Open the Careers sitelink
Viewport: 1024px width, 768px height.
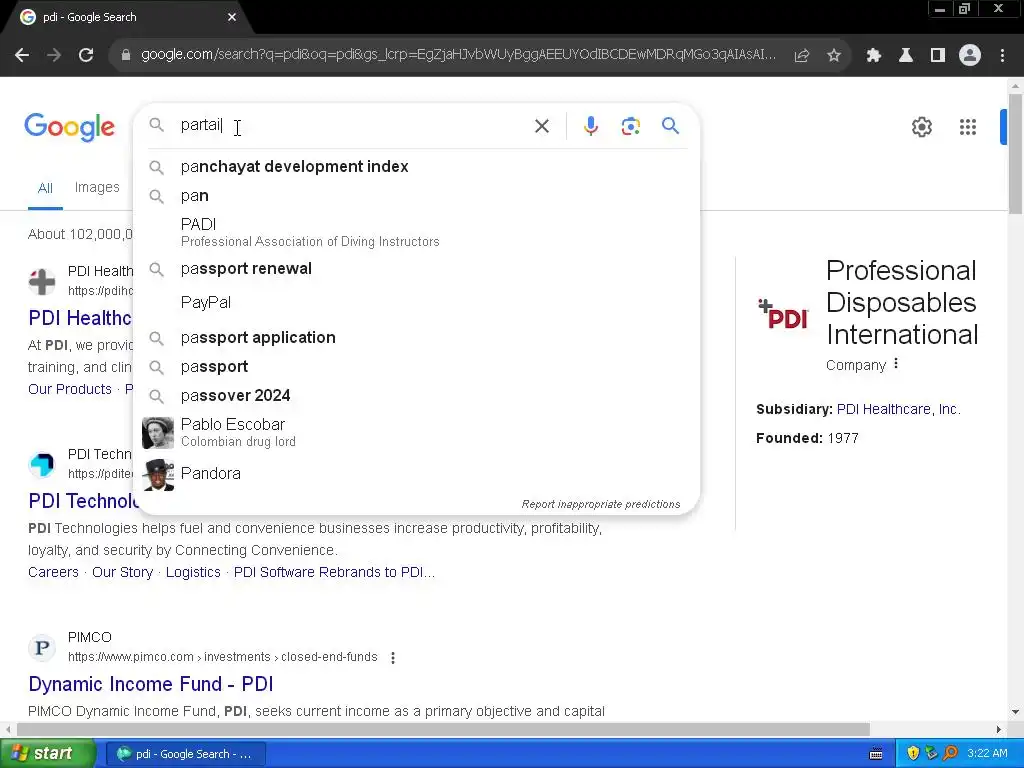pyautogui.click(x=53, y=573)
